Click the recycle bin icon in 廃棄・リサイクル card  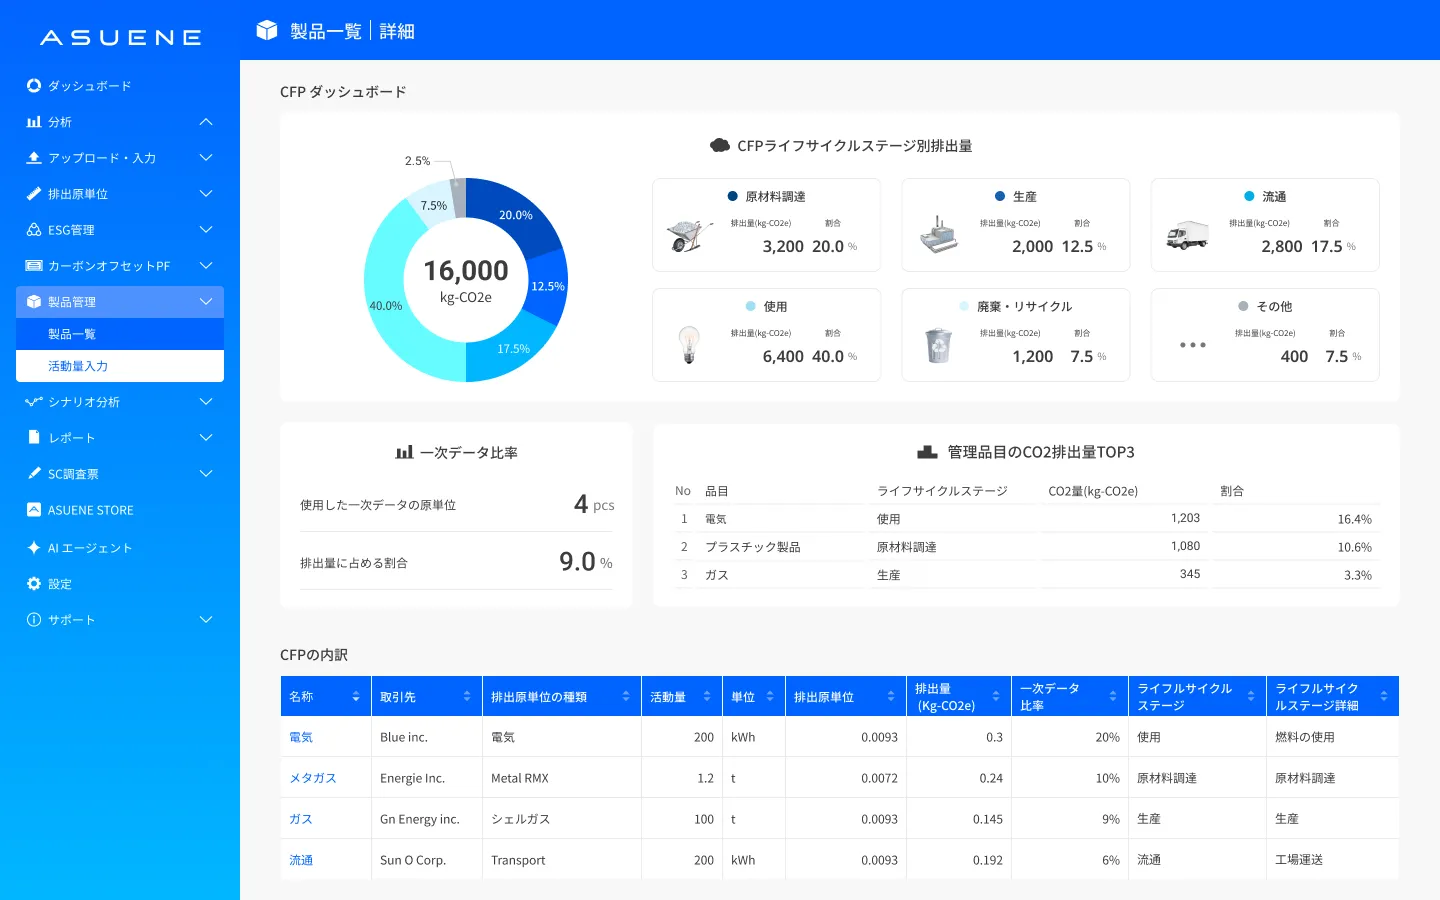(938, 345)
